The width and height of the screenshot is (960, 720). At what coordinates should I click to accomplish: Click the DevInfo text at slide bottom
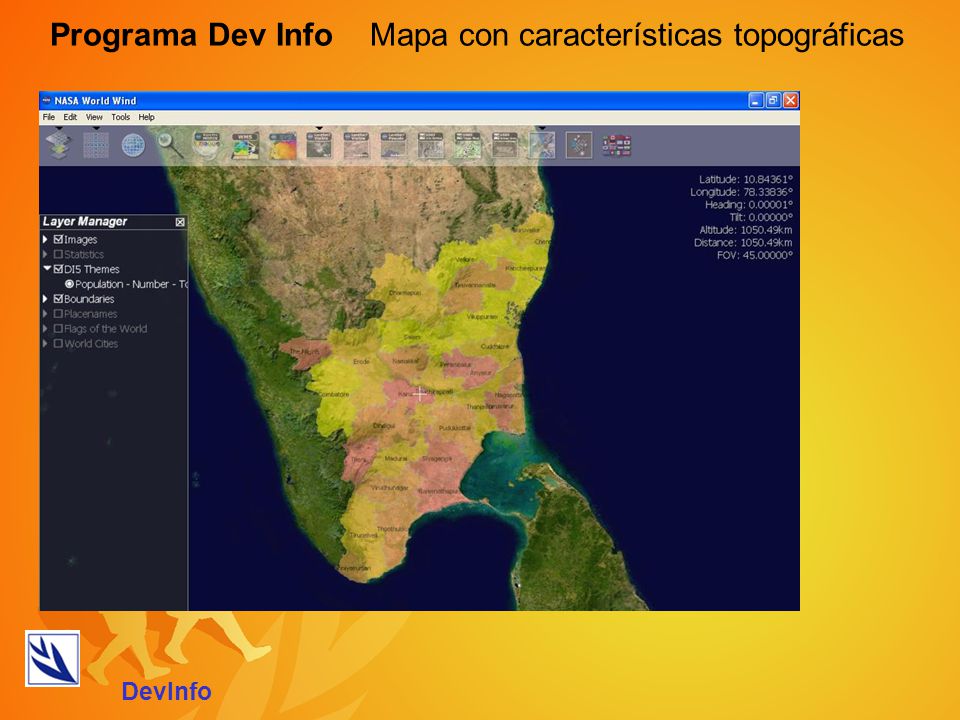[167, 691]
